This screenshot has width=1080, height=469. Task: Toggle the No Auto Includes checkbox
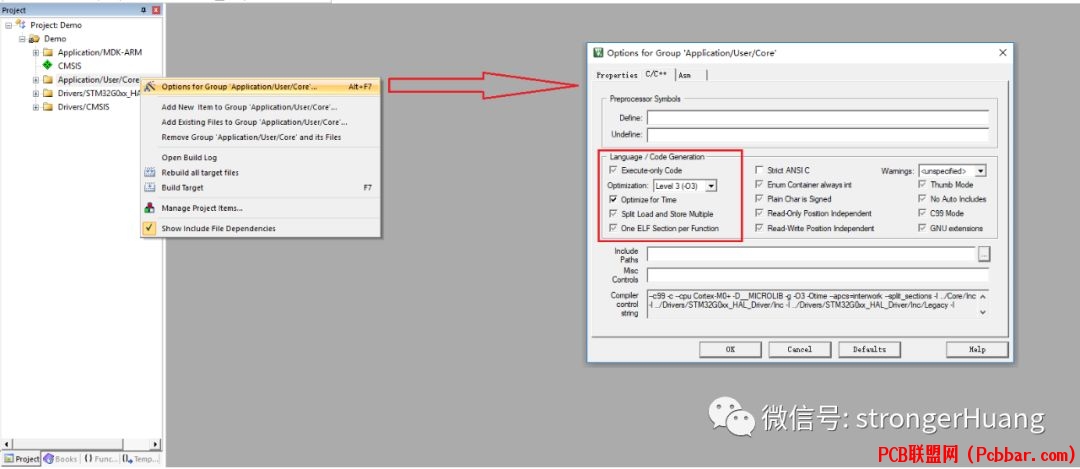coord(922,199)
